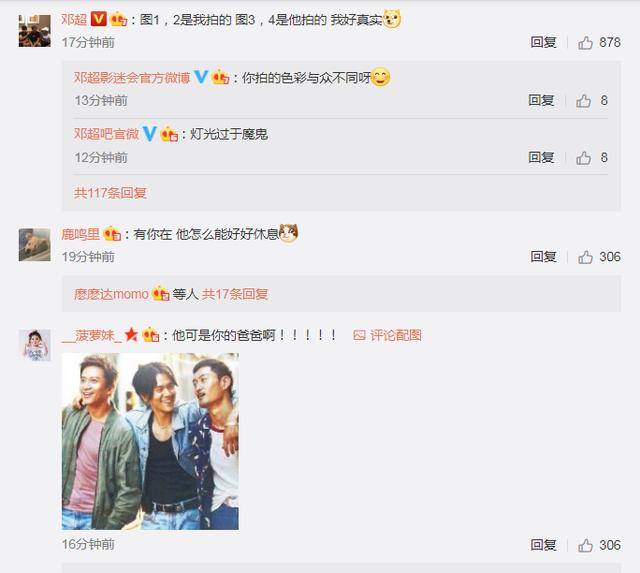The image size is (640, 573).
Task: Like 邓超's comment with 878 likes
Action: click(x=585, y=42)
